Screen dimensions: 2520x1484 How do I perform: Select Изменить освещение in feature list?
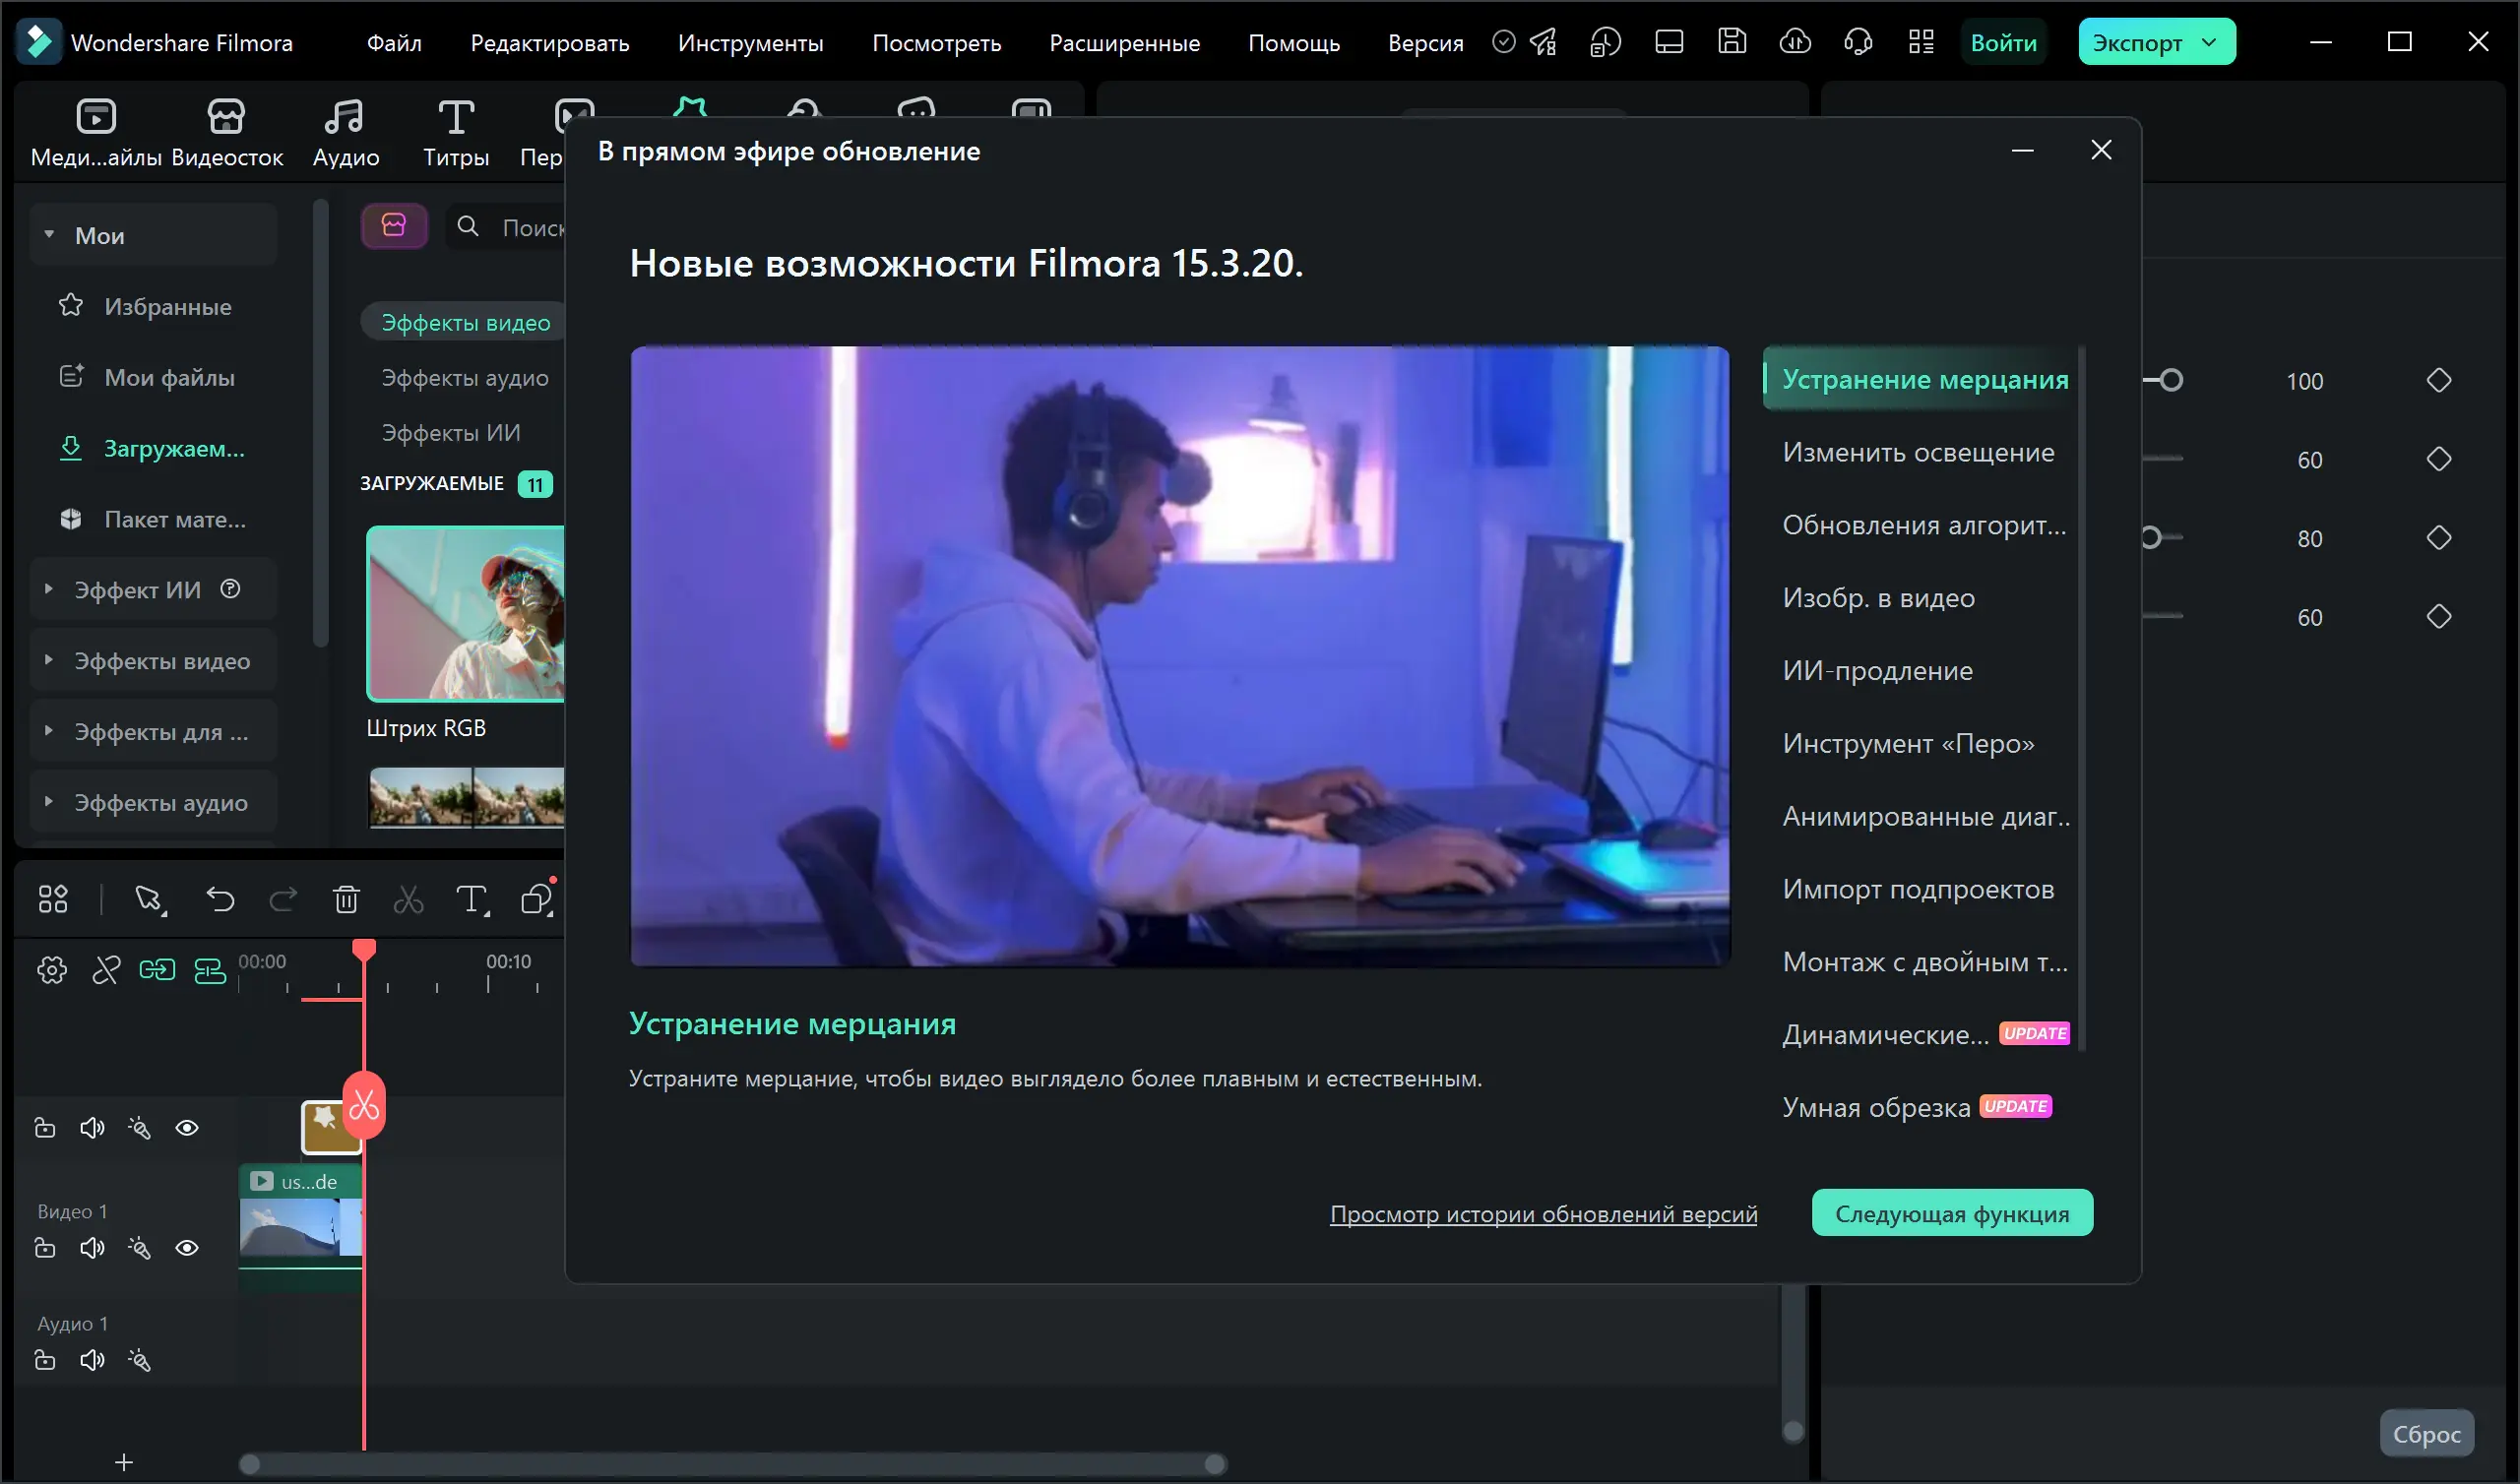tap(1917, 452)
